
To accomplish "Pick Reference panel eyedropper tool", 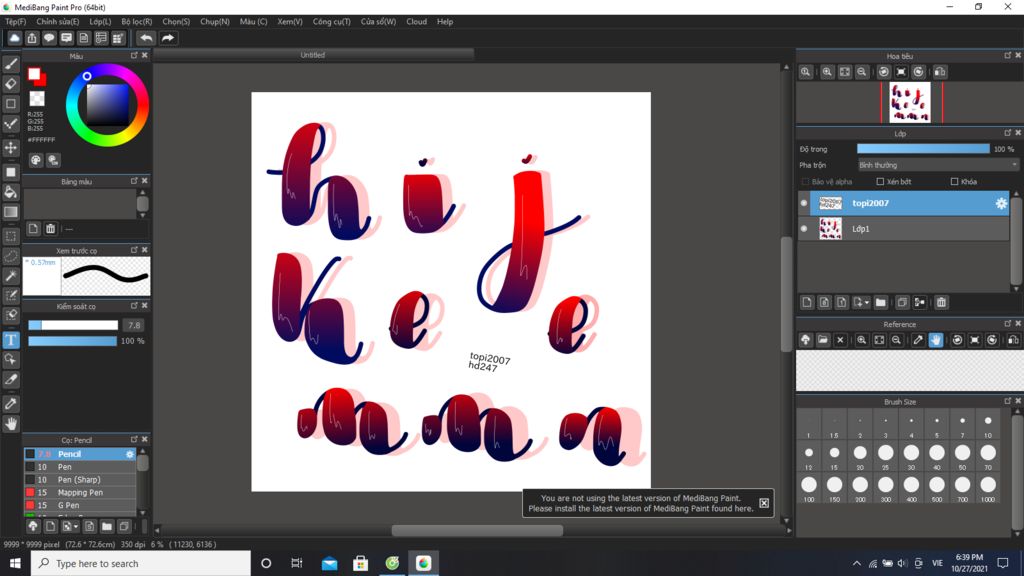I will (918, 340).
